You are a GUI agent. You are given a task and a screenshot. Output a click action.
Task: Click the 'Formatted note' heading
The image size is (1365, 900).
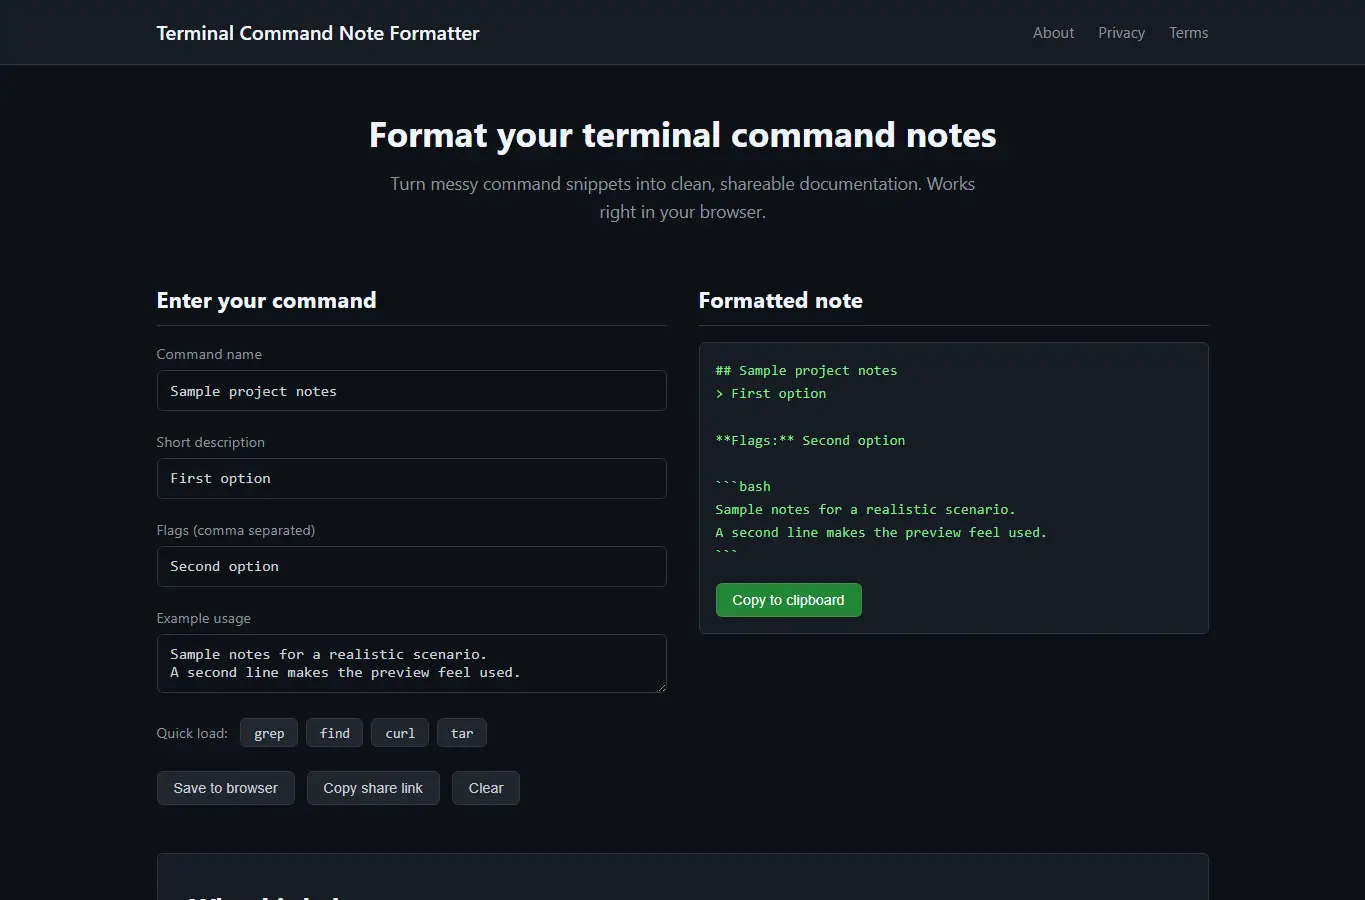click(x=781, y=301)
